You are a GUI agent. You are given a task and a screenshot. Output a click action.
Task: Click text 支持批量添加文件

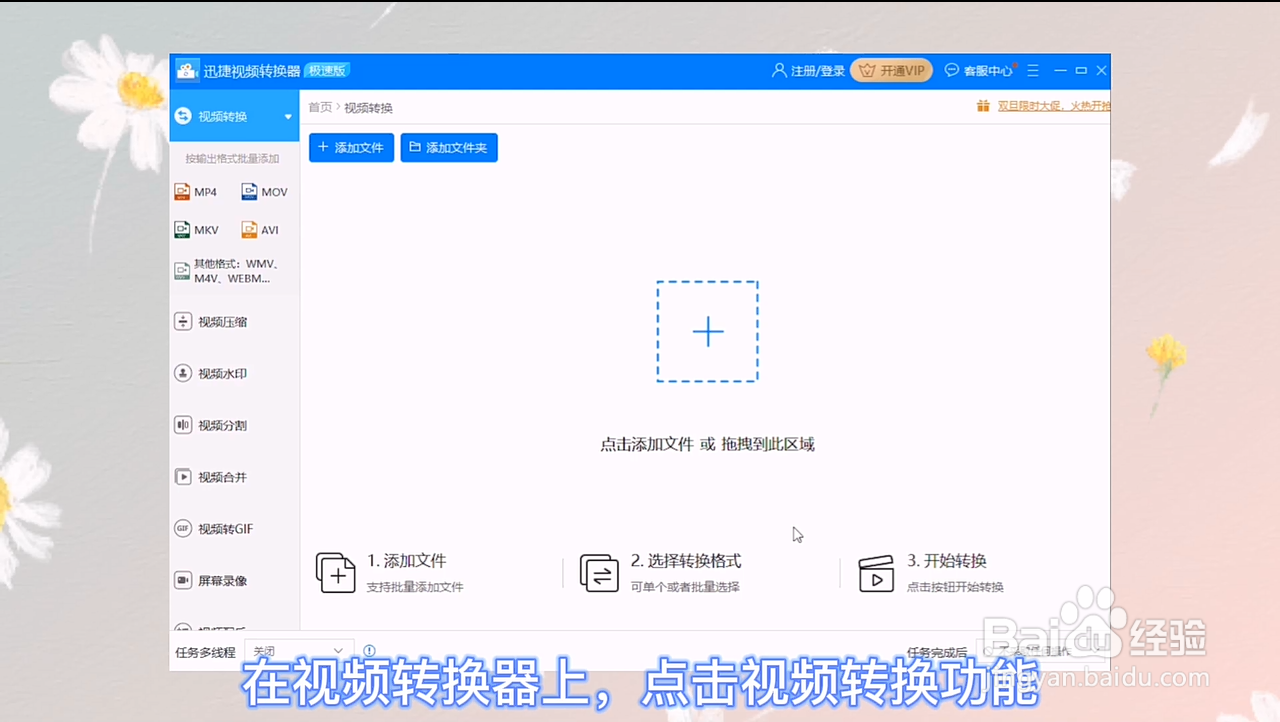pos(415,587)
